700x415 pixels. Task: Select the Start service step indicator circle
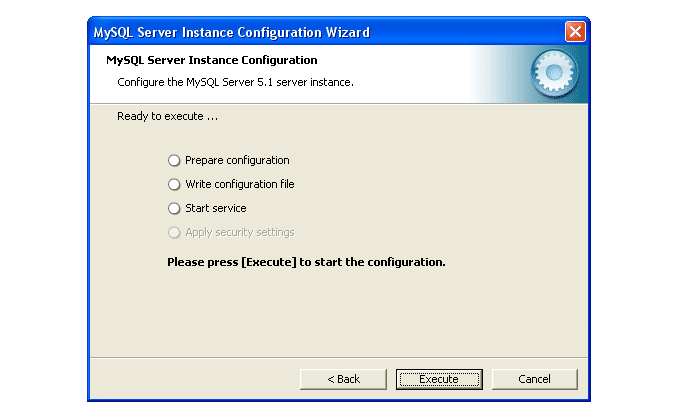pos(175,208)
